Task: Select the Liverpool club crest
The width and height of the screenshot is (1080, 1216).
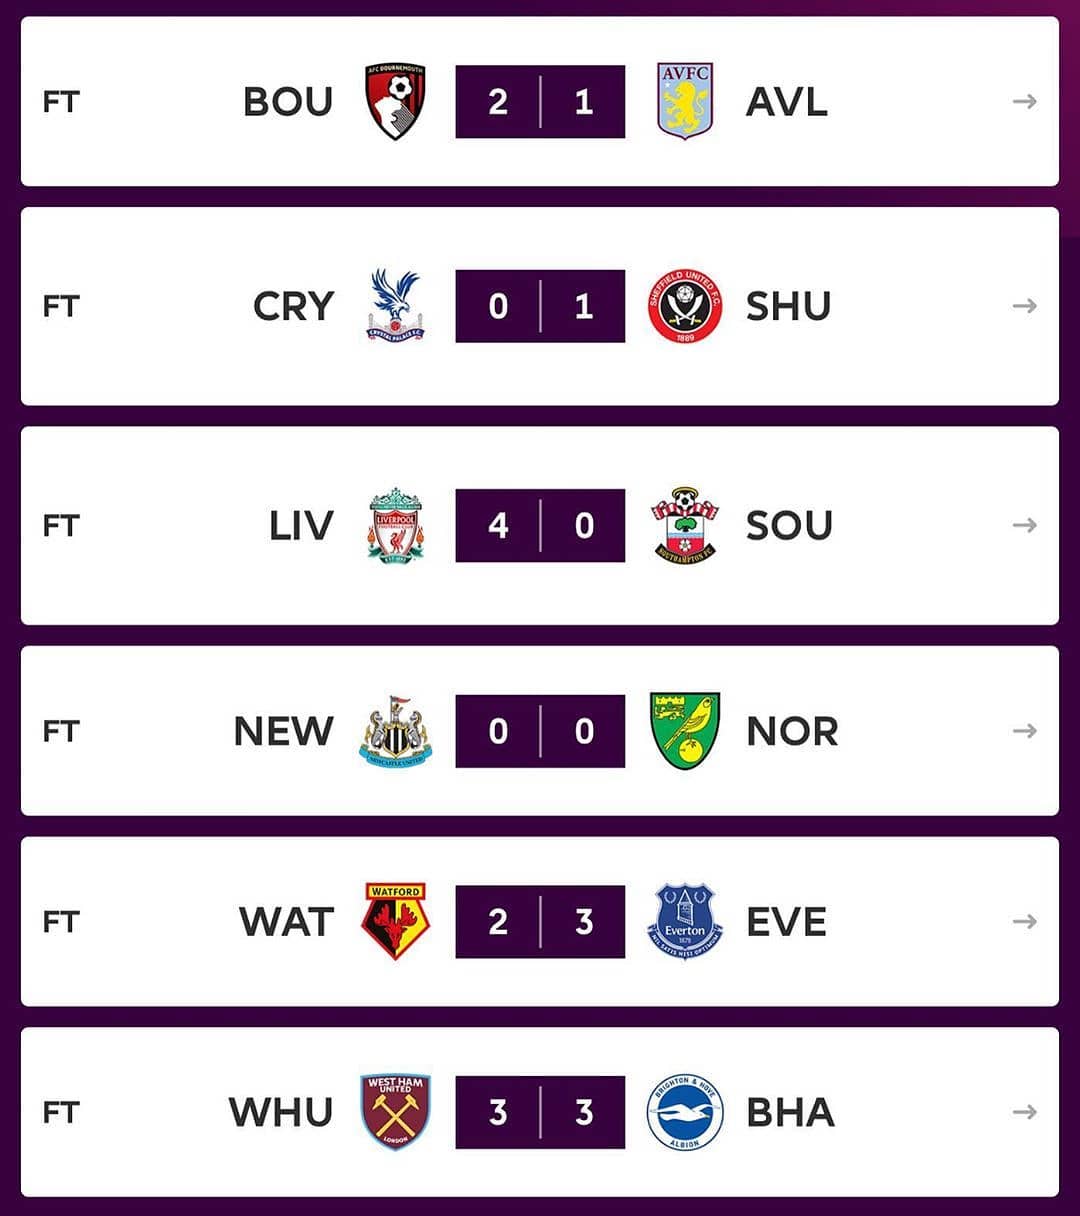Action: [x=395, y=525]
